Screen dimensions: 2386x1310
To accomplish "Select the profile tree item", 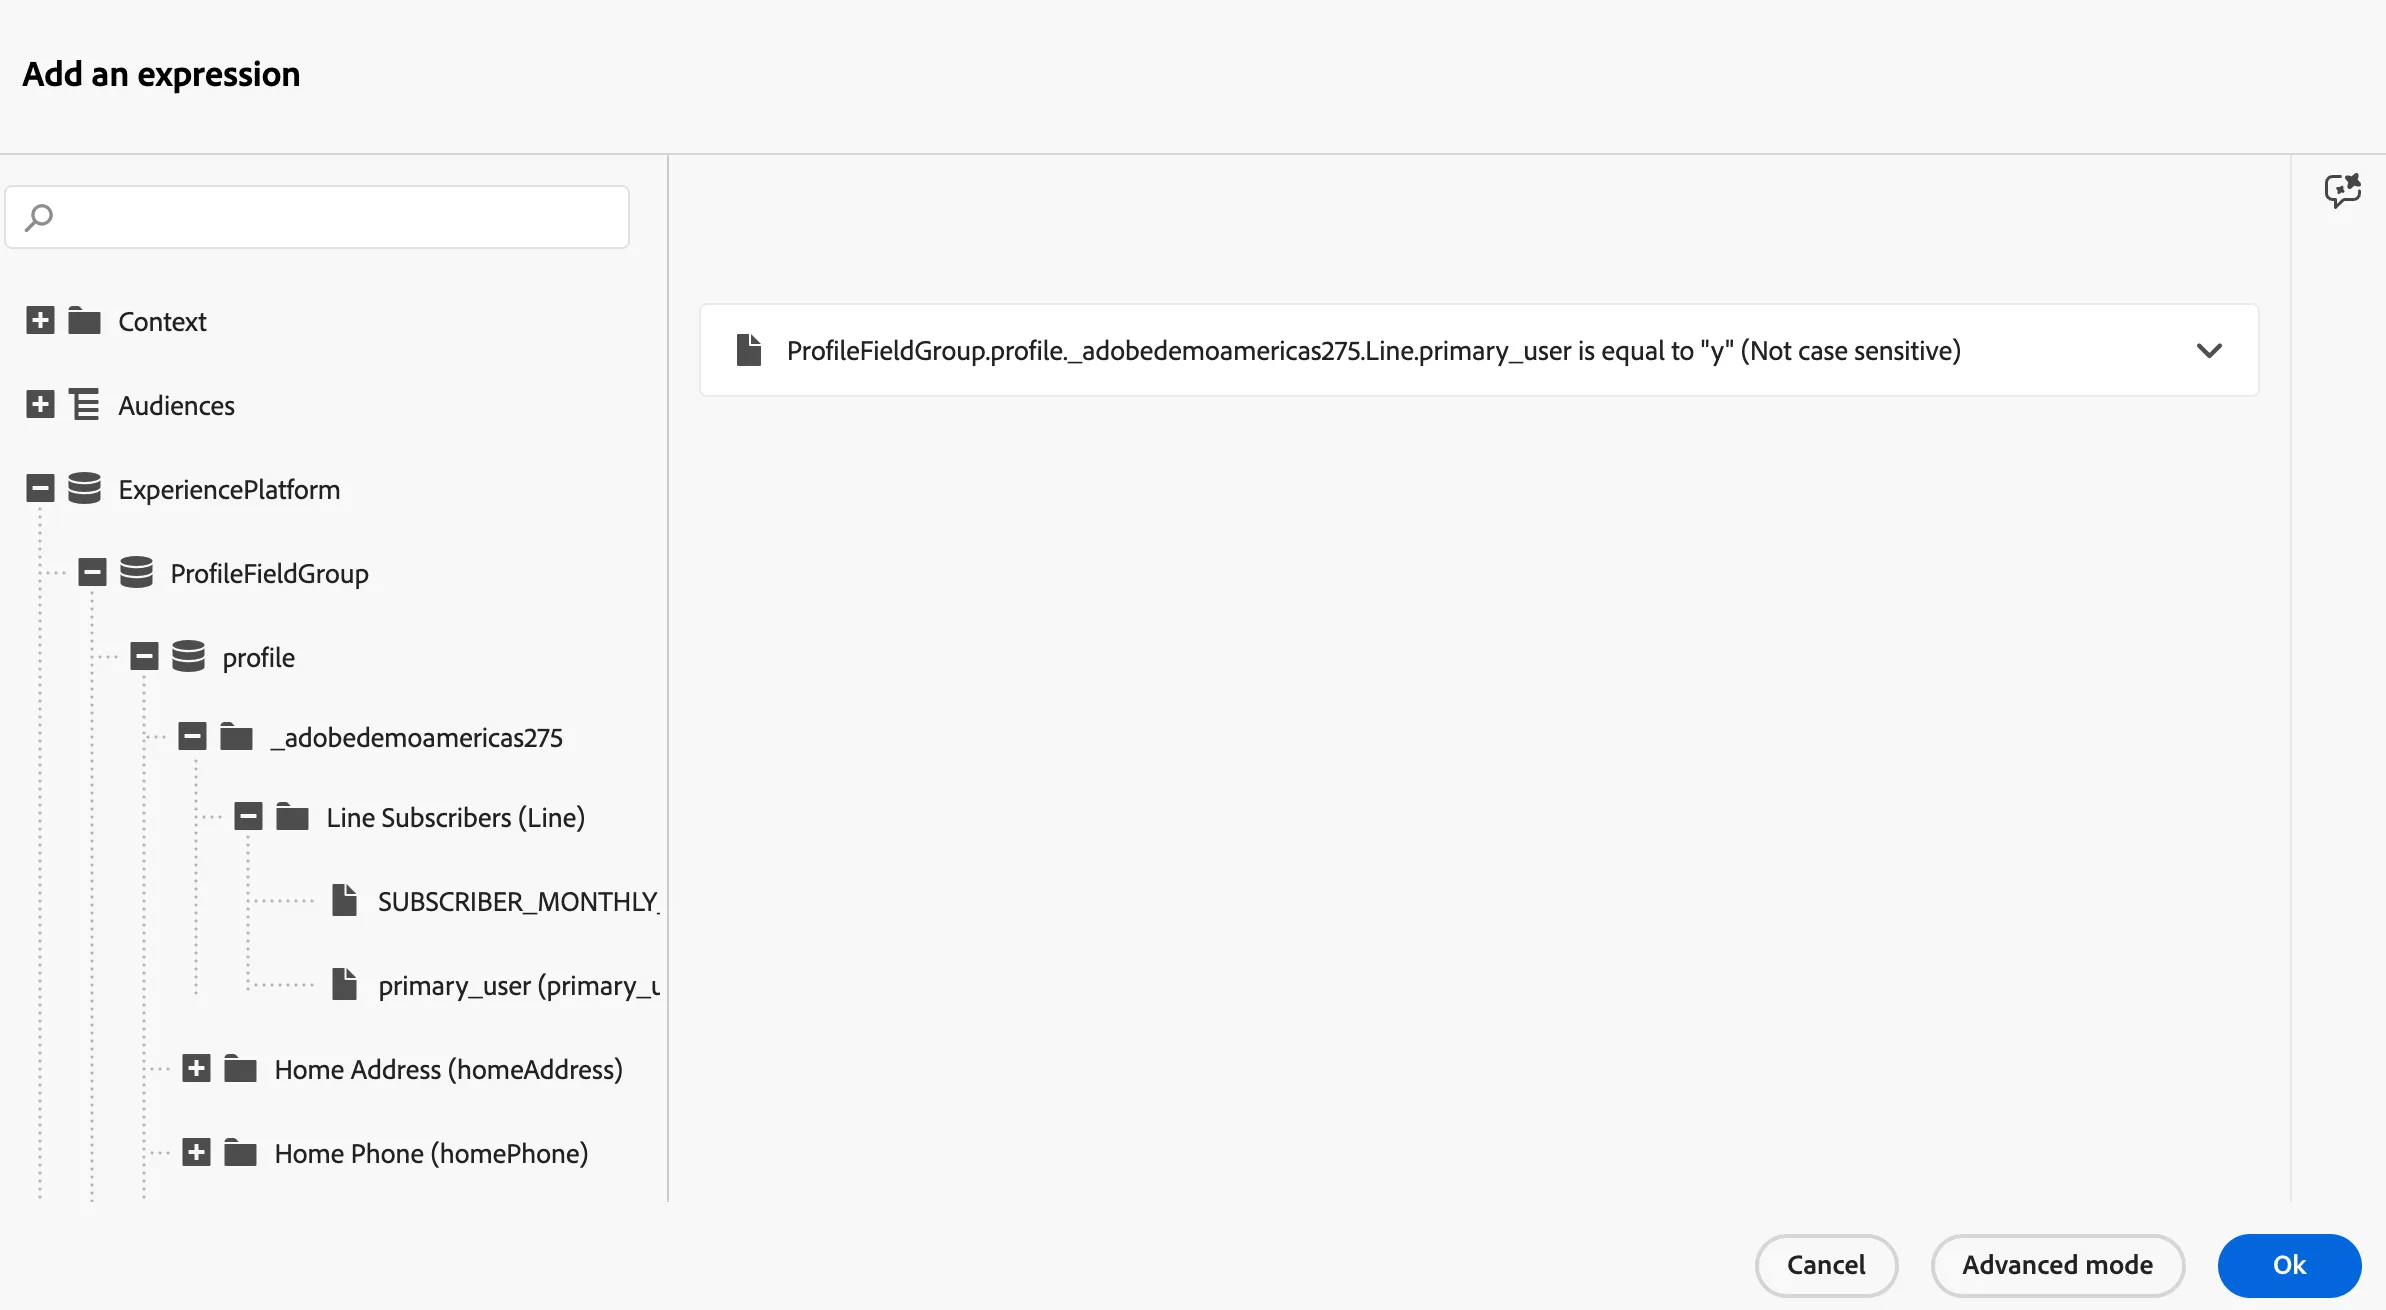I will pyautogui.click(x=258, y=657).
